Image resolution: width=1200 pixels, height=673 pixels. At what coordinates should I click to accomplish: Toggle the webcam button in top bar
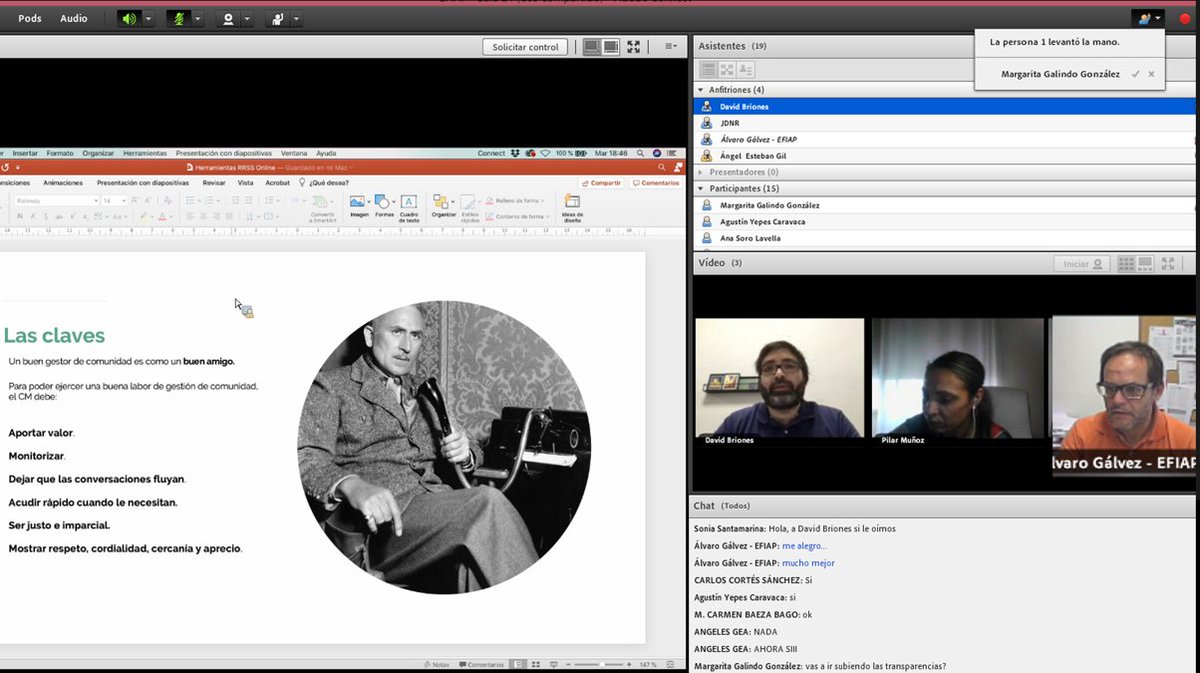pyautogui.click(x=228, y=18)
